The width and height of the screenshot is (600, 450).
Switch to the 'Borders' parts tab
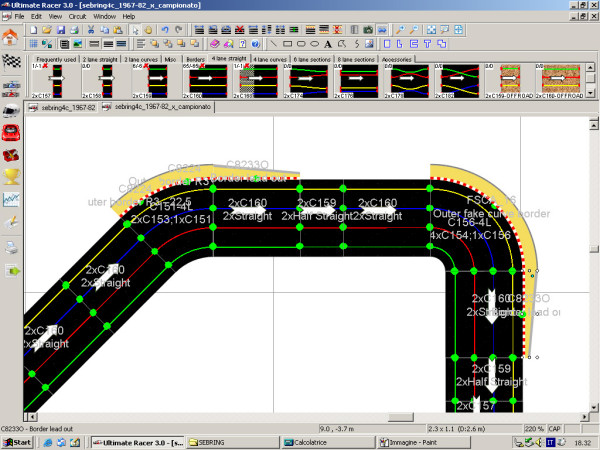[x=194, y=60]
